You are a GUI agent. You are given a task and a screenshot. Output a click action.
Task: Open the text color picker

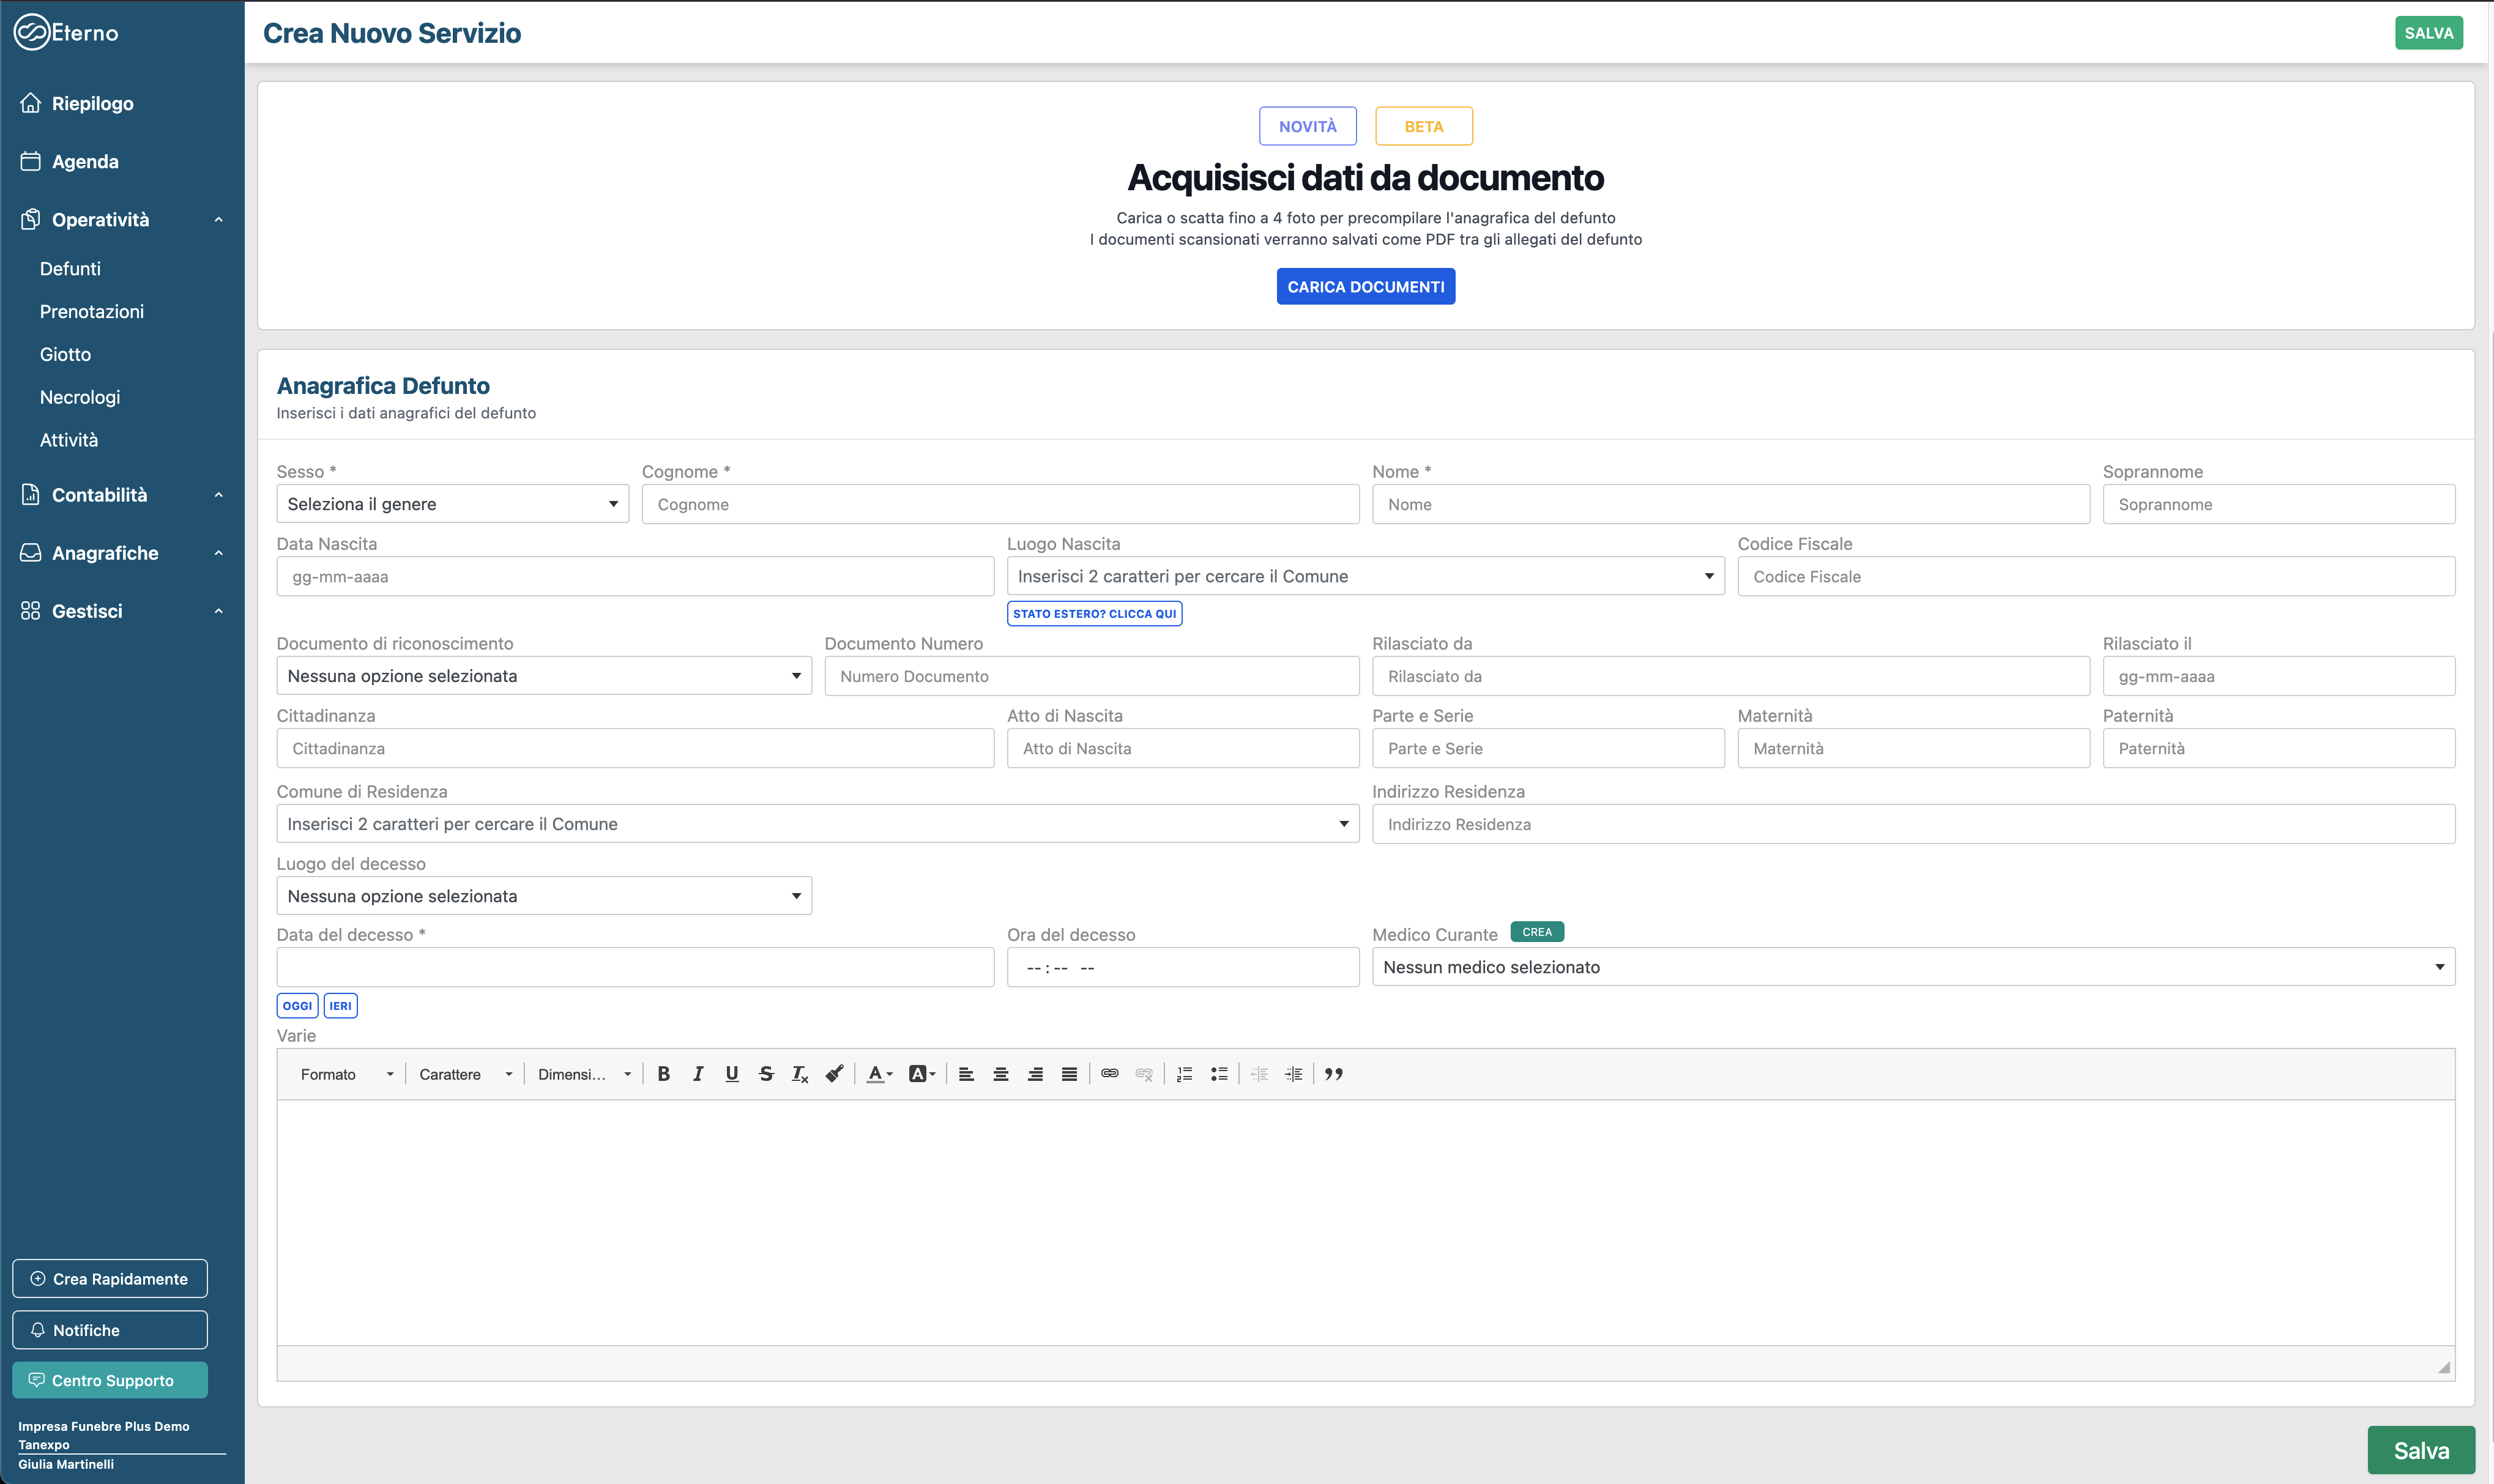tap(879, 1074)
